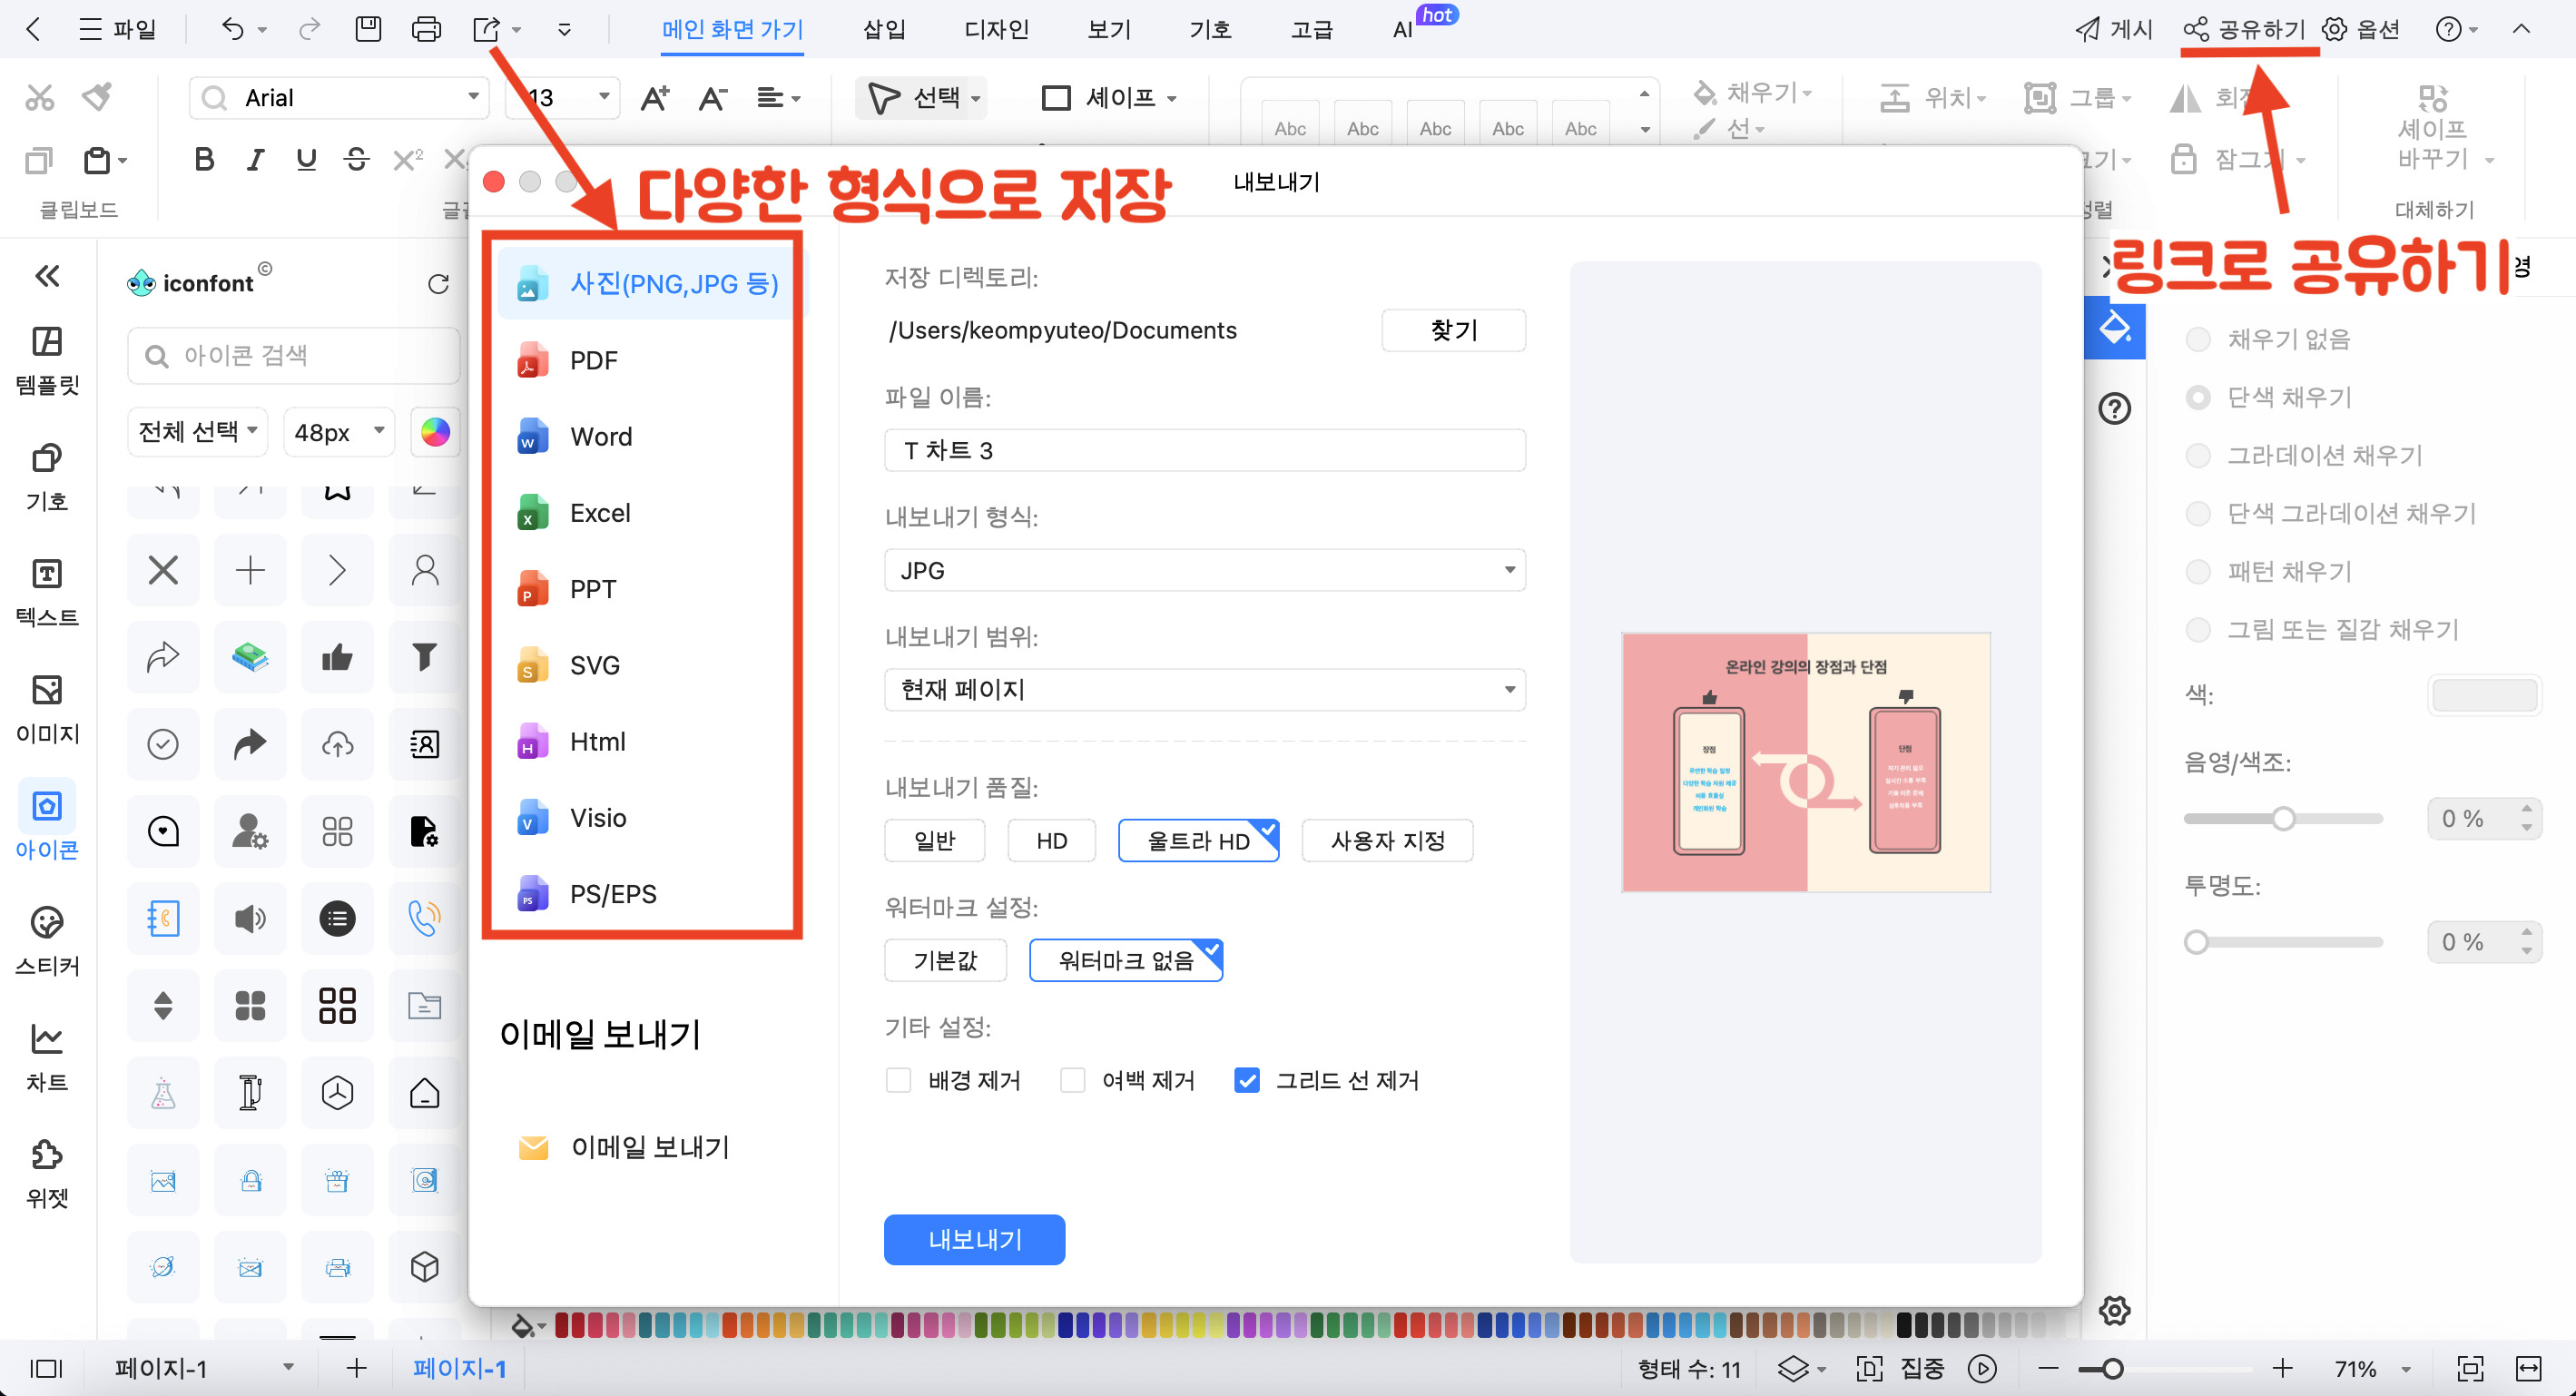The height and width of the screenshot is (1396, 2576).
Task: Select 단색 채우기 radio option
Action: [x=2197, y=397]
